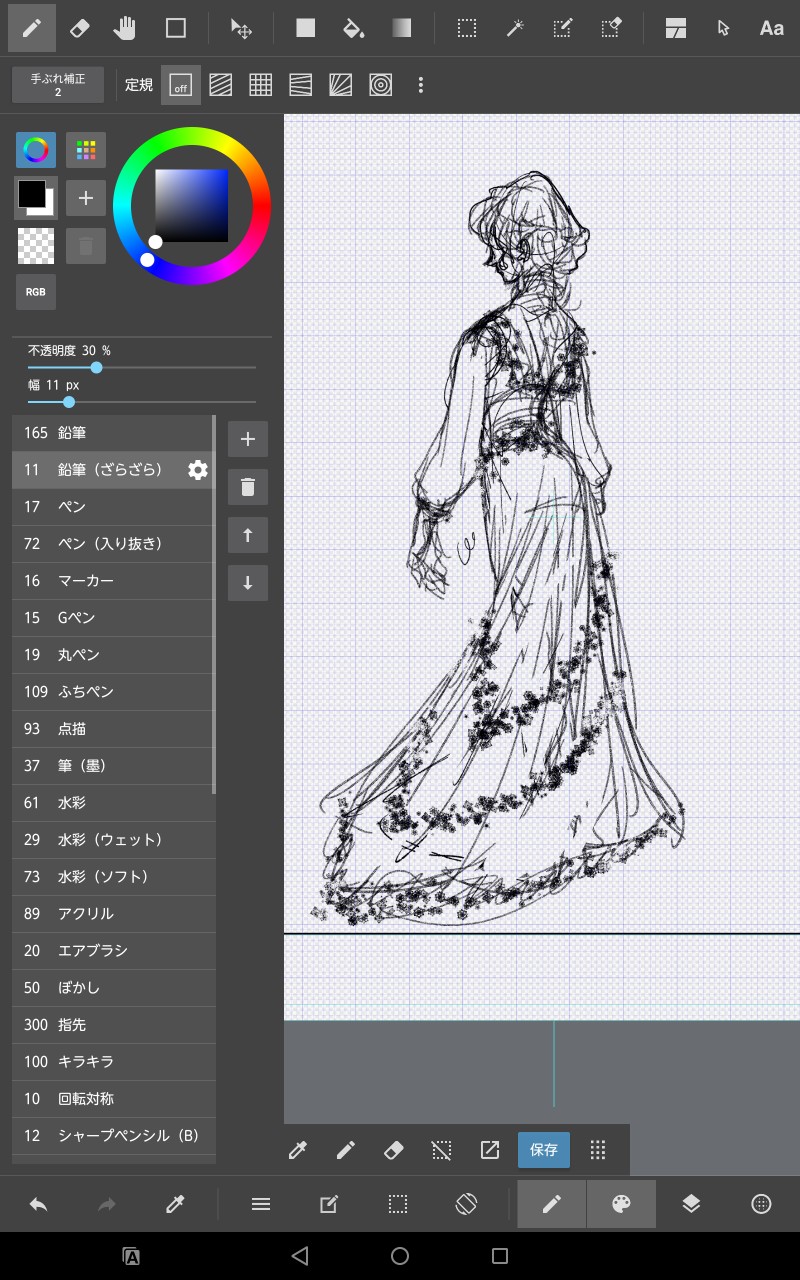
Task: Select the eraser tool in top toolbar
Action: (x=80, y=28)
